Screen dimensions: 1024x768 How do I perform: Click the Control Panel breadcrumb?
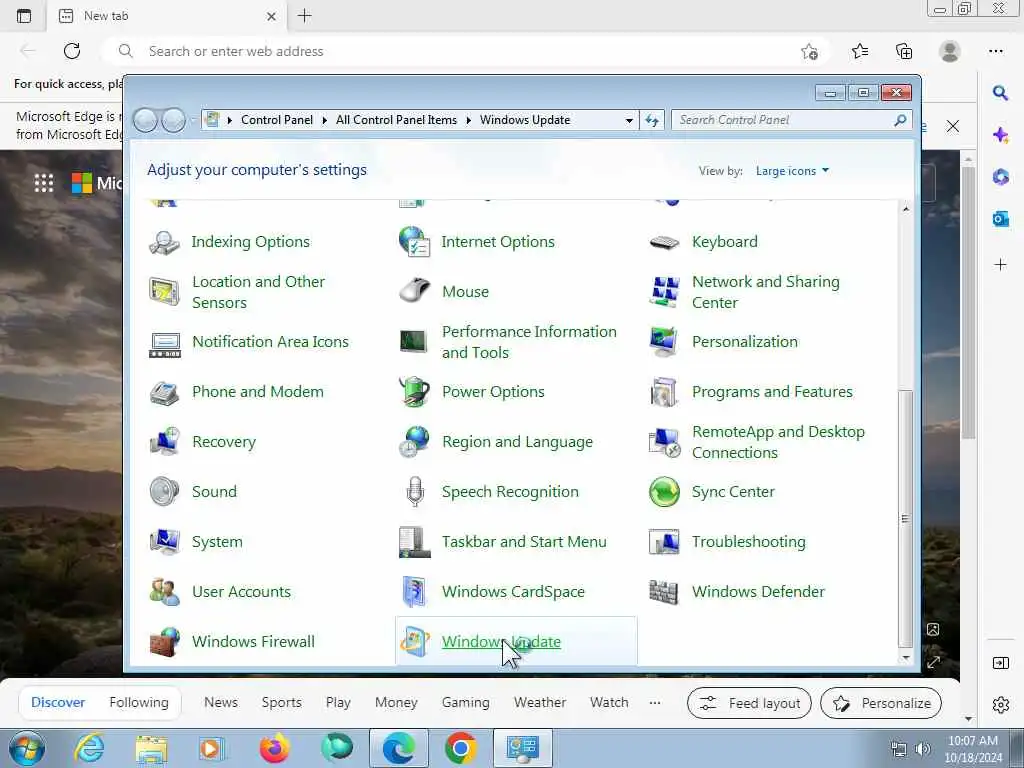pos(277,120)
